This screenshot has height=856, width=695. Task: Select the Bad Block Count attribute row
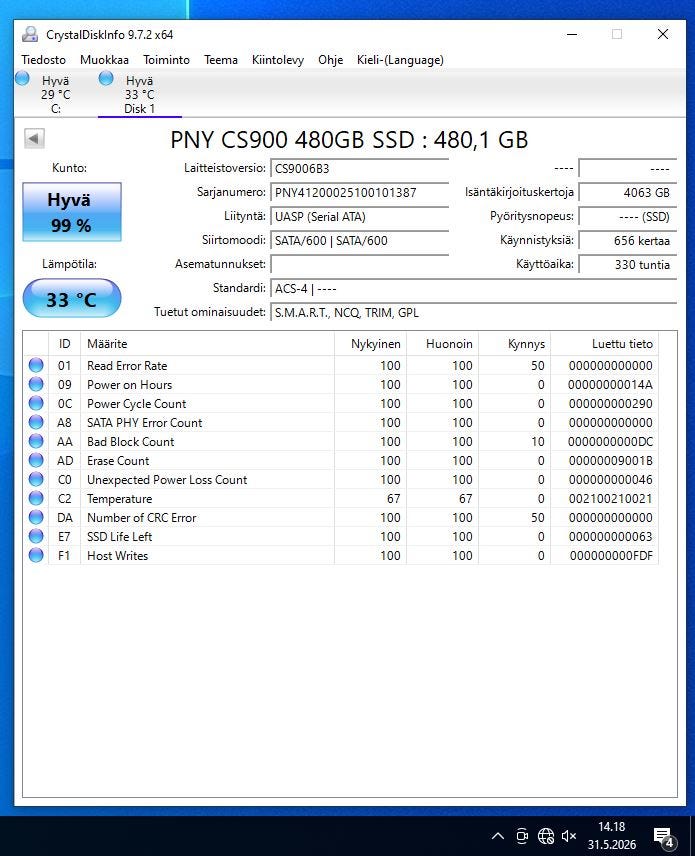[341, 441]
